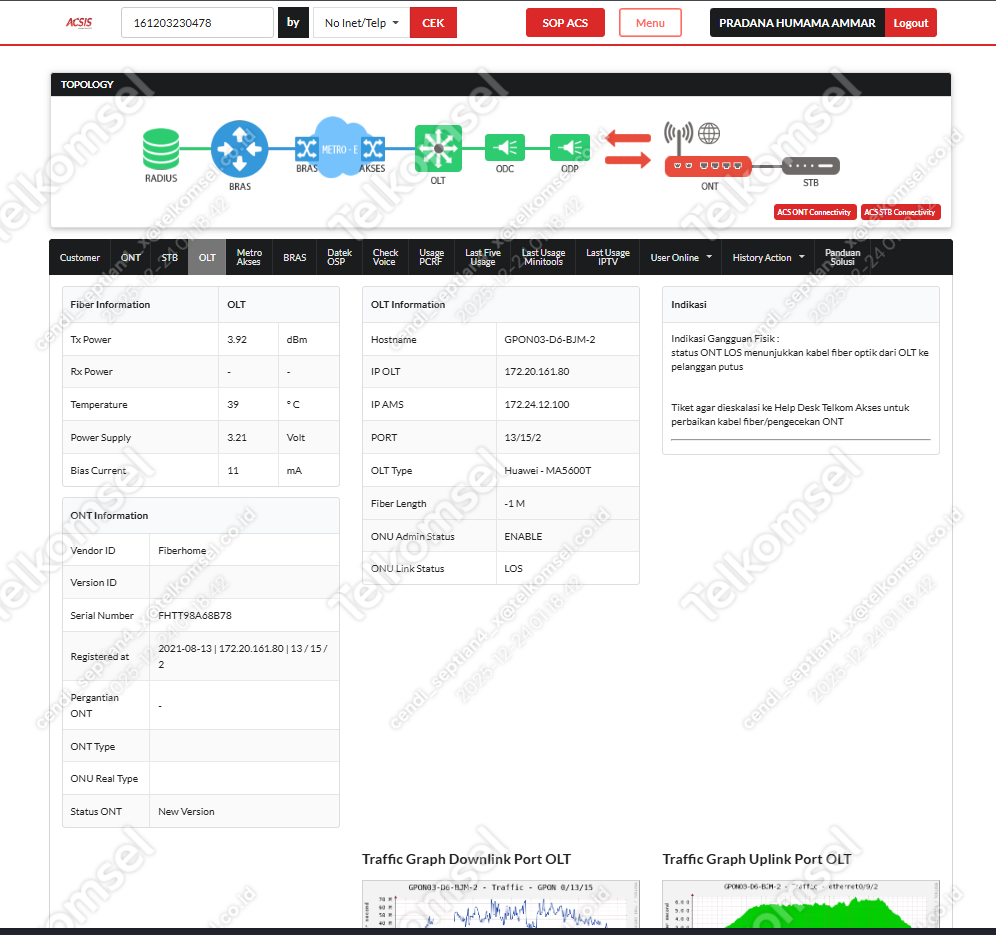Click the ONU Admin Status value ENABLE
Image resolution: width=996 pixels, height=935 pixels.
click(x=523, y=537)
